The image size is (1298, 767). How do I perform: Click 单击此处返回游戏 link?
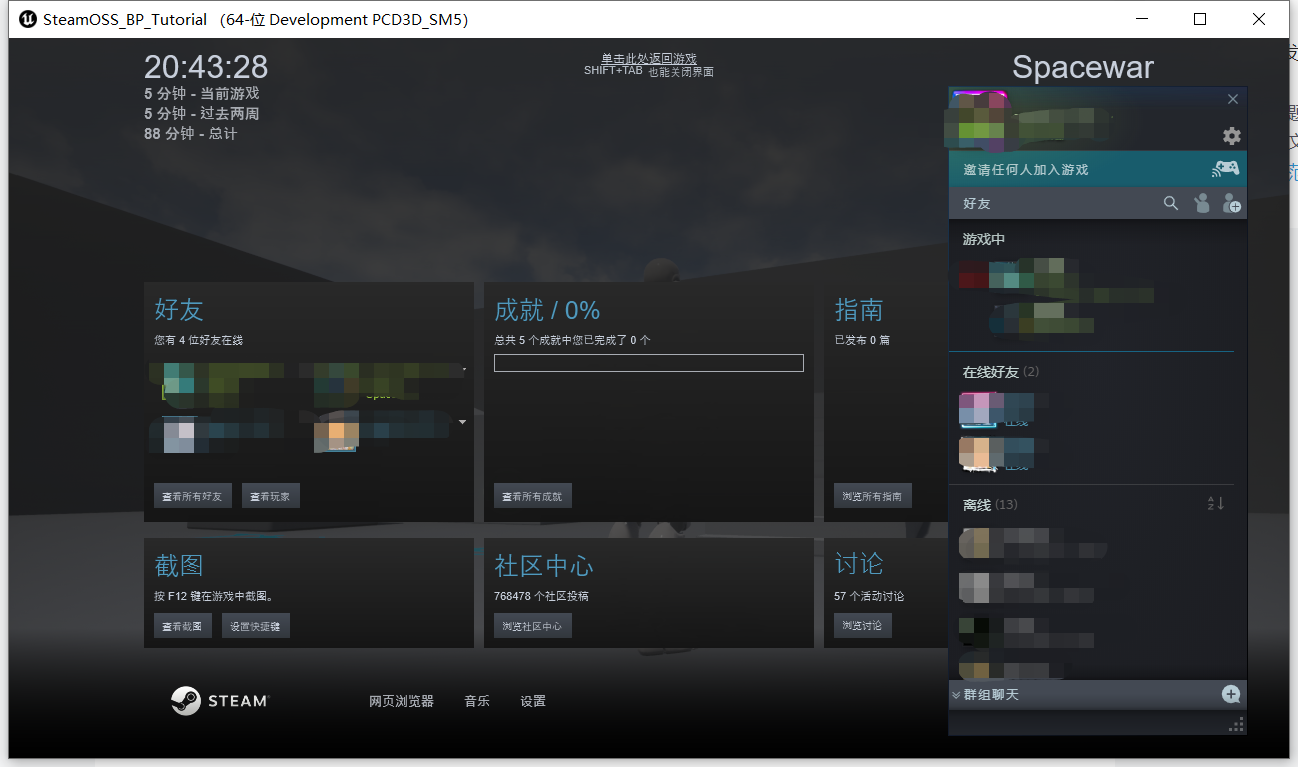point(648,58)
